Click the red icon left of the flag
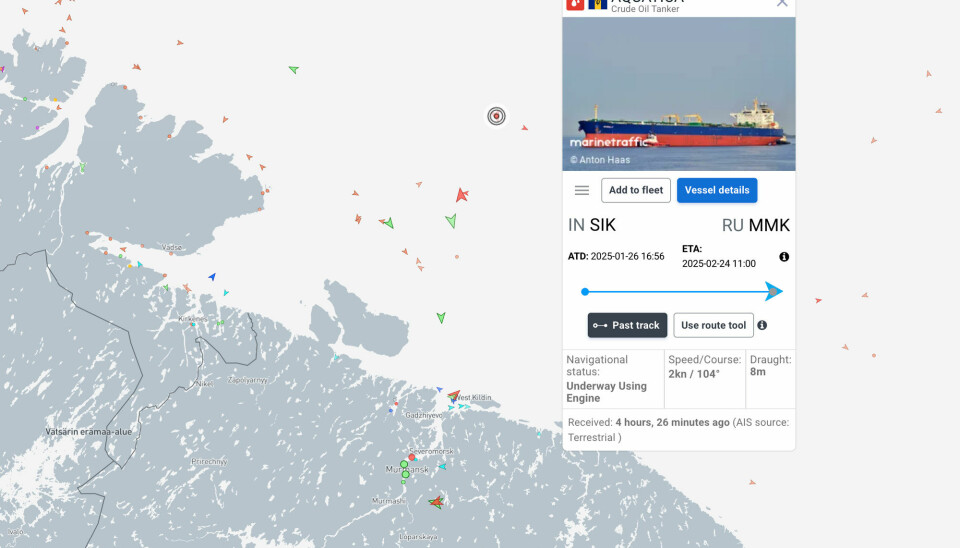 point(575,4)
